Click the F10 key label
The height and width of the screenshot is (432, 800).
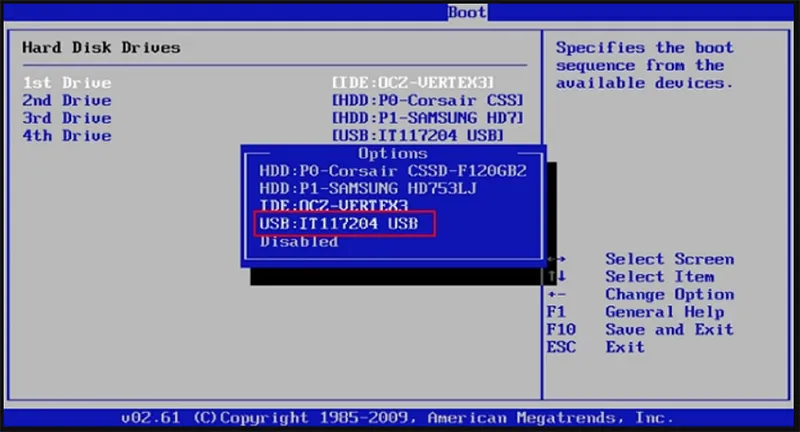click(x=561, y=329)
